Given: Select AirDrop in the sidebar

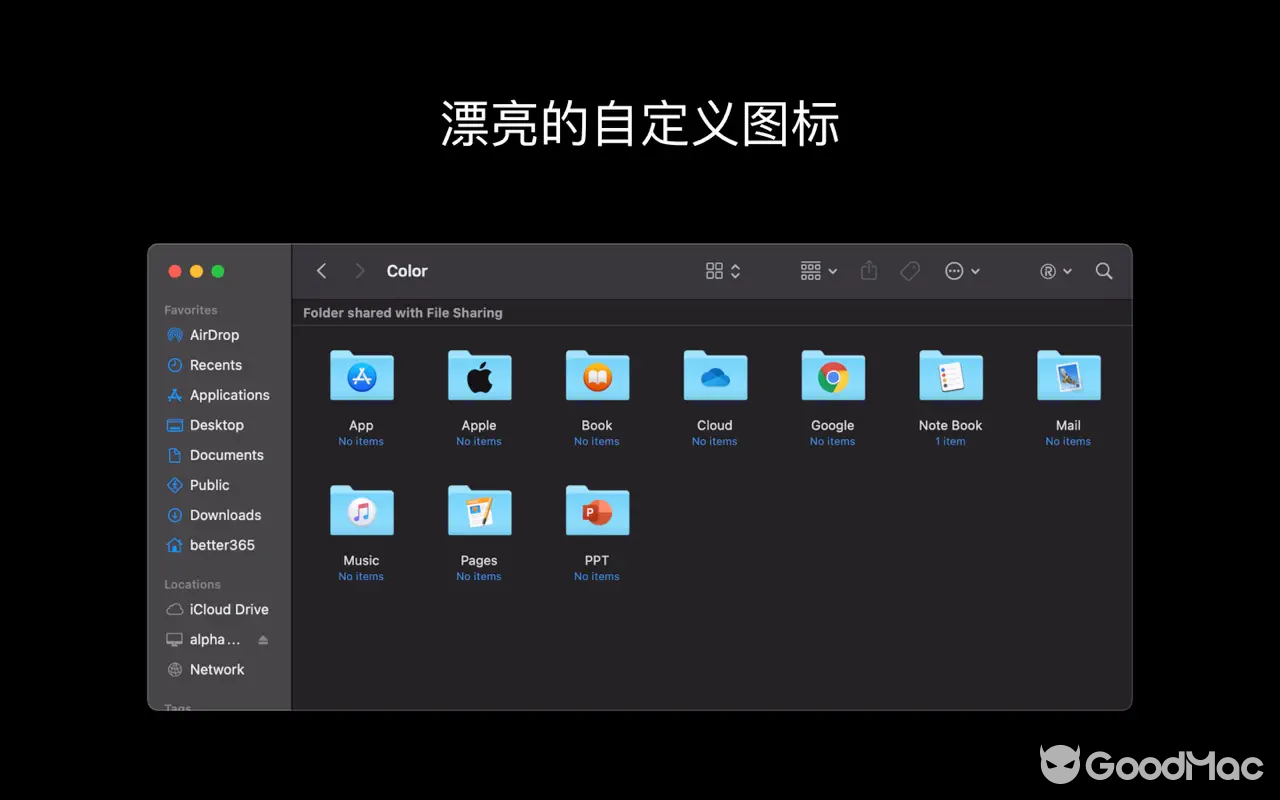Looking at the screenshot, I should click(213, 335).
